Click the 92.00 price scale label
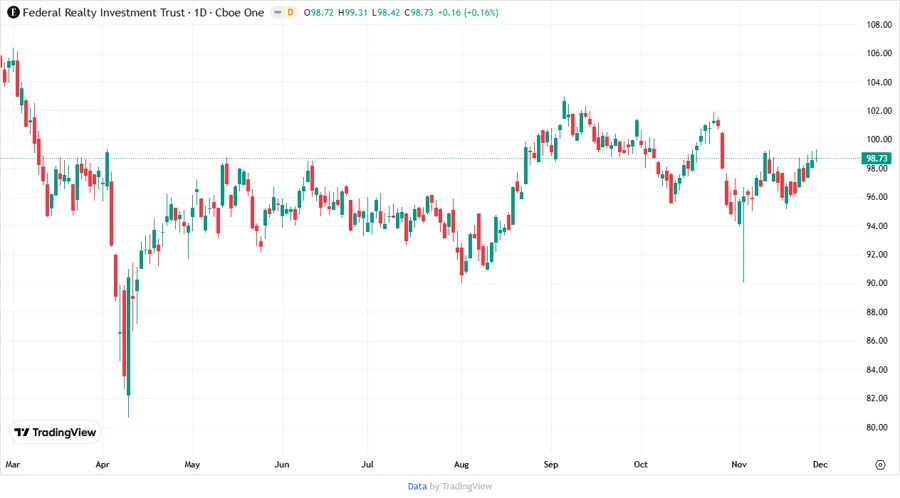Image resolution: width=900 pixels, height=498 pixels. [x=879, y=255]
